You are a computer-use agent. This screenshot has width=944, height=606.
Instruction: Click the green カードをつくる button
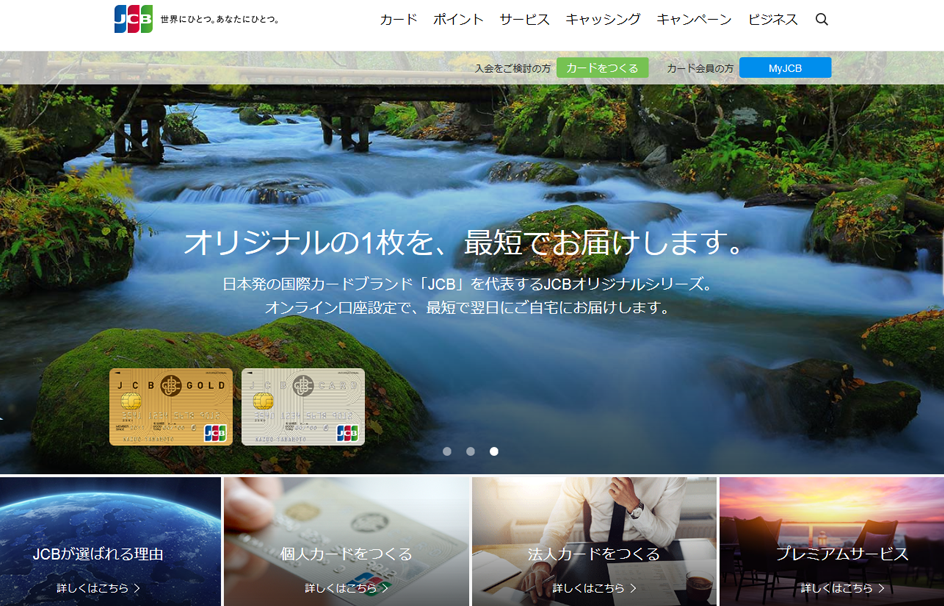tap(602, 68)
